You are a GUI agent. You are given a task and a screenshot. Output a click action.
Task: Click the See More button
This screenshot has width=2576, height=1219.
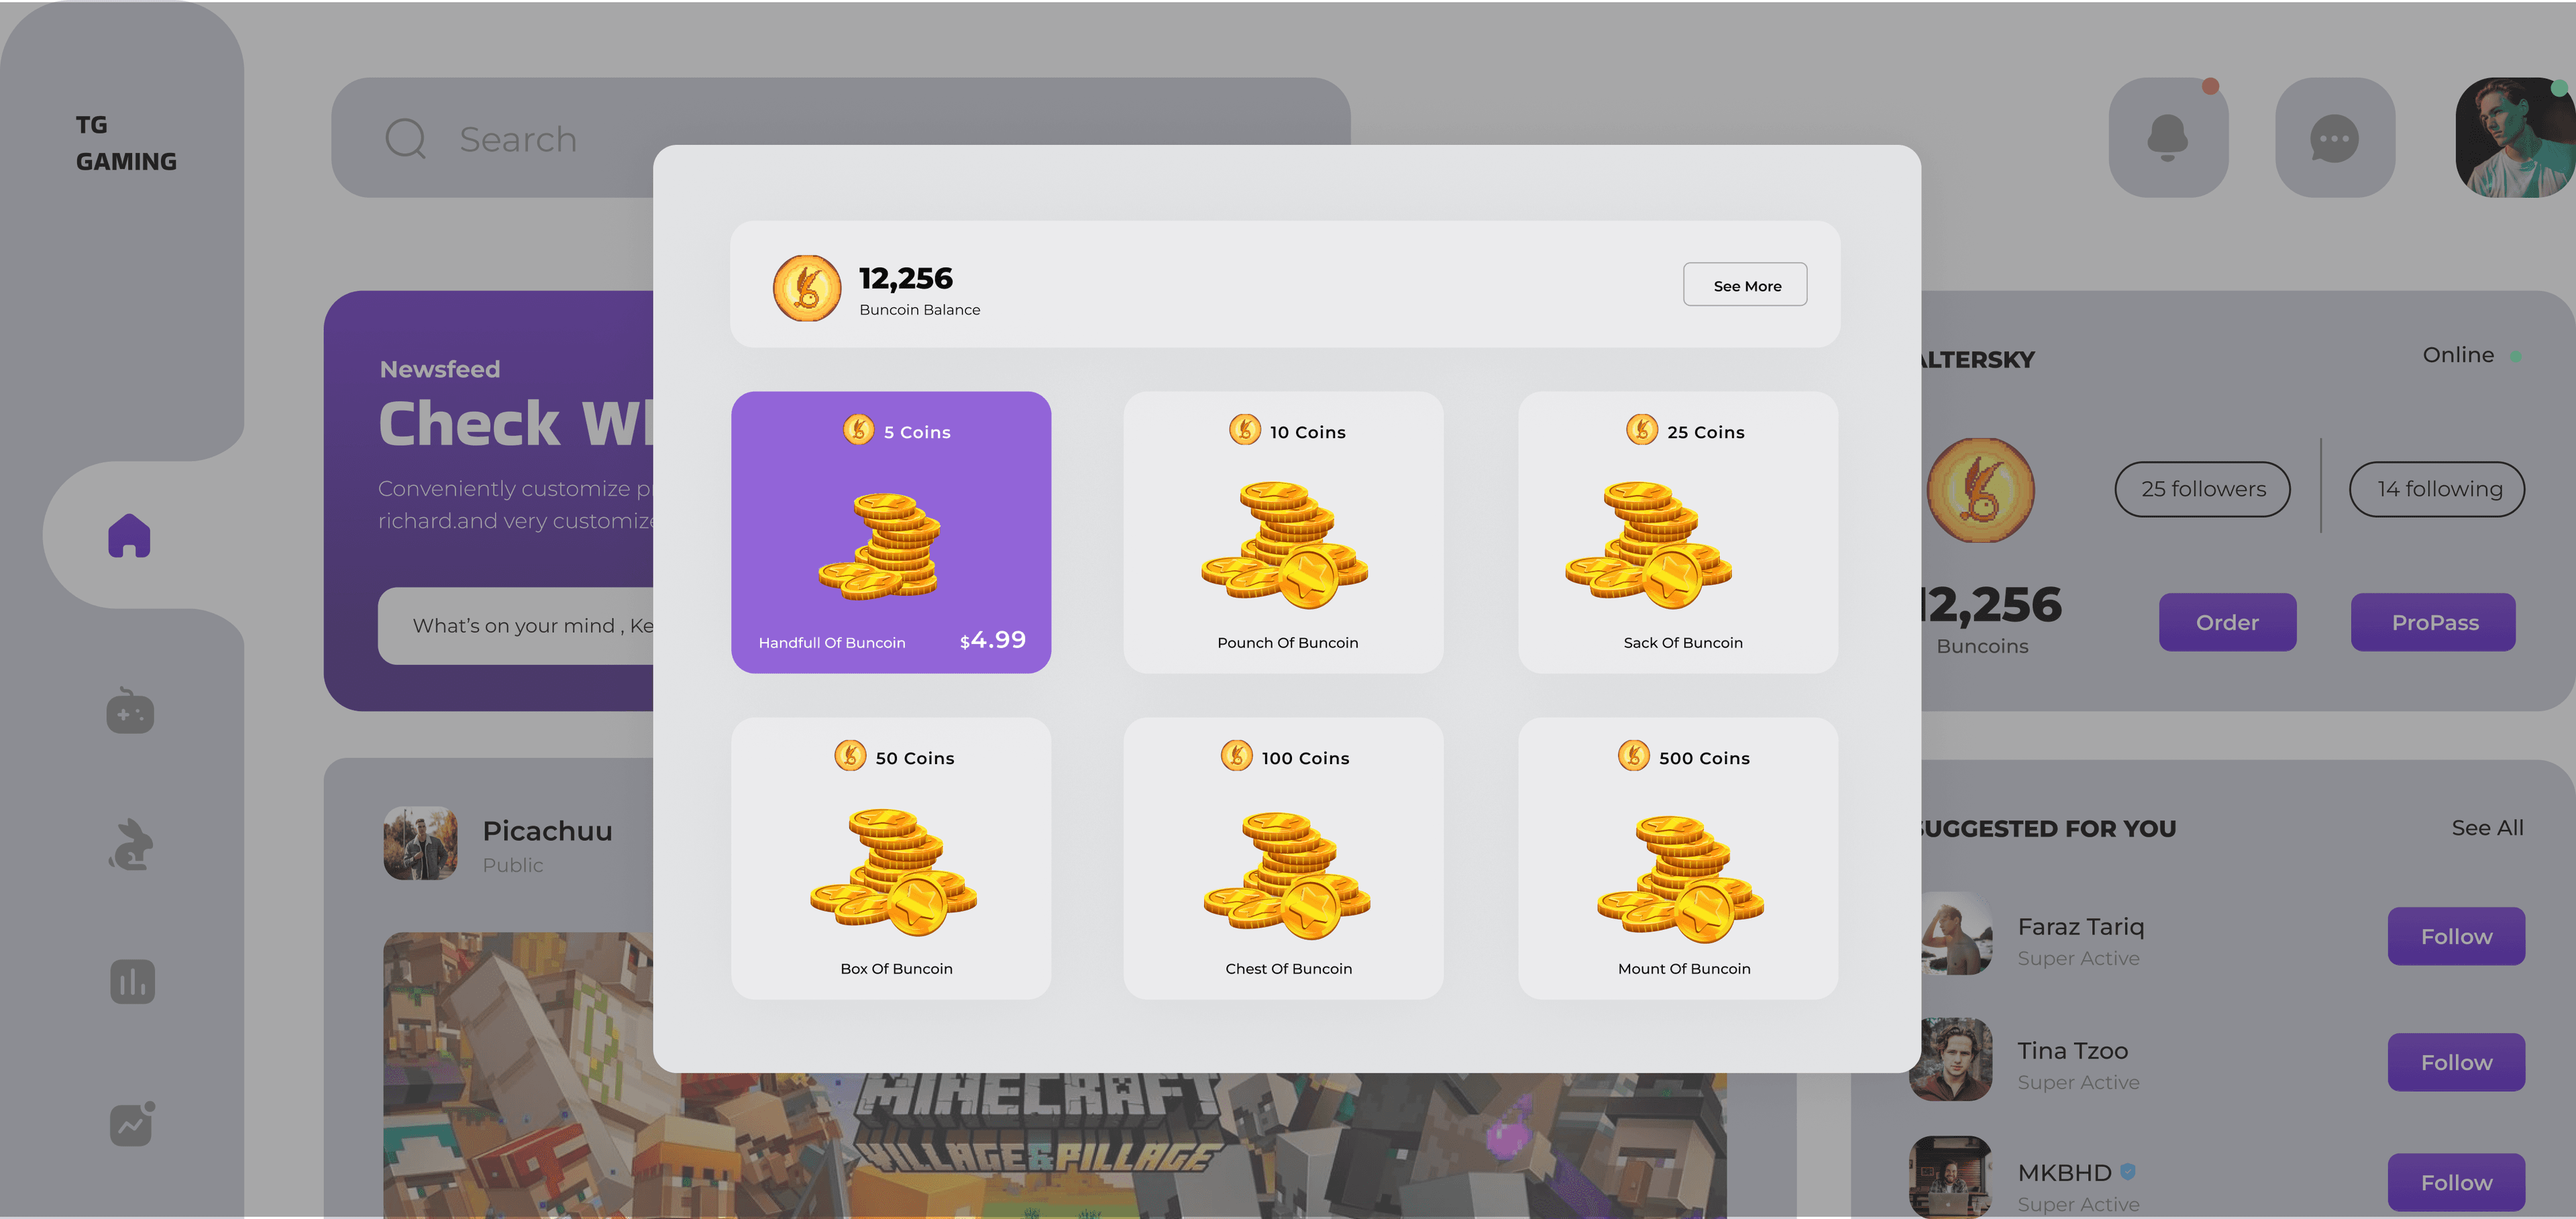pos(1745,285)
